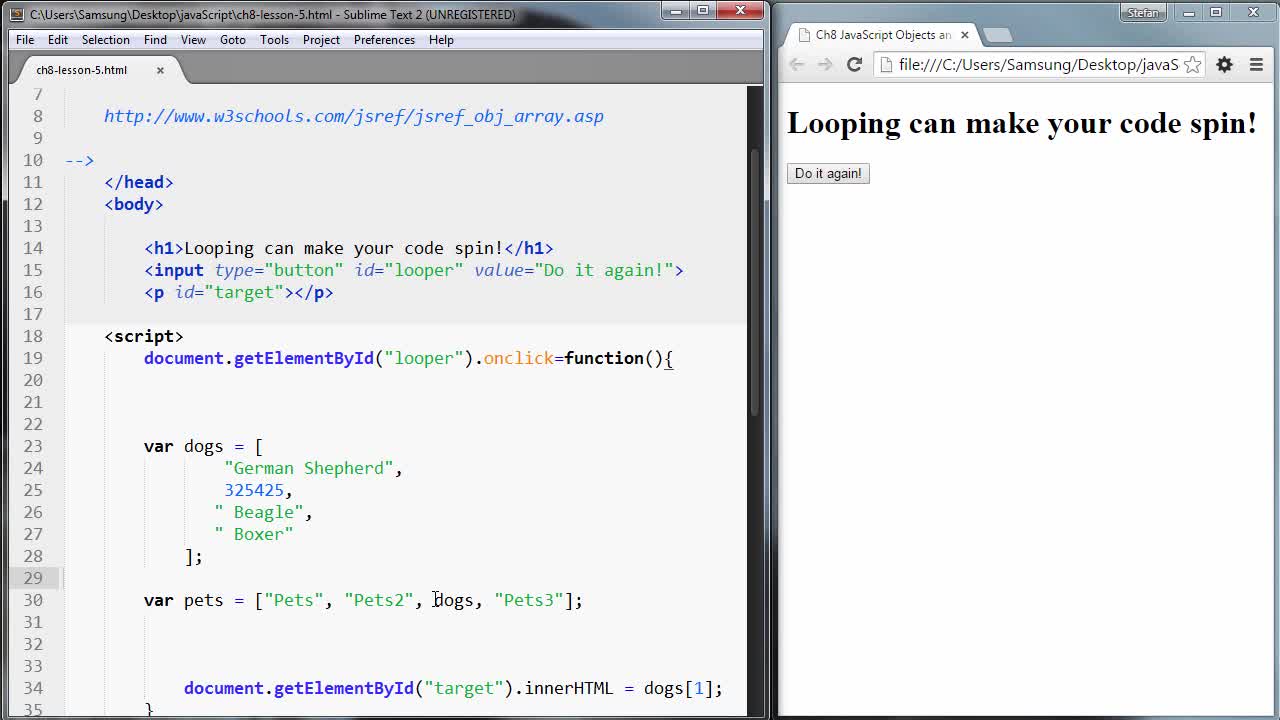The image size is (1280, 720).
Task: Click the "Pets3" string on line 30
Action: click(529, 600)
